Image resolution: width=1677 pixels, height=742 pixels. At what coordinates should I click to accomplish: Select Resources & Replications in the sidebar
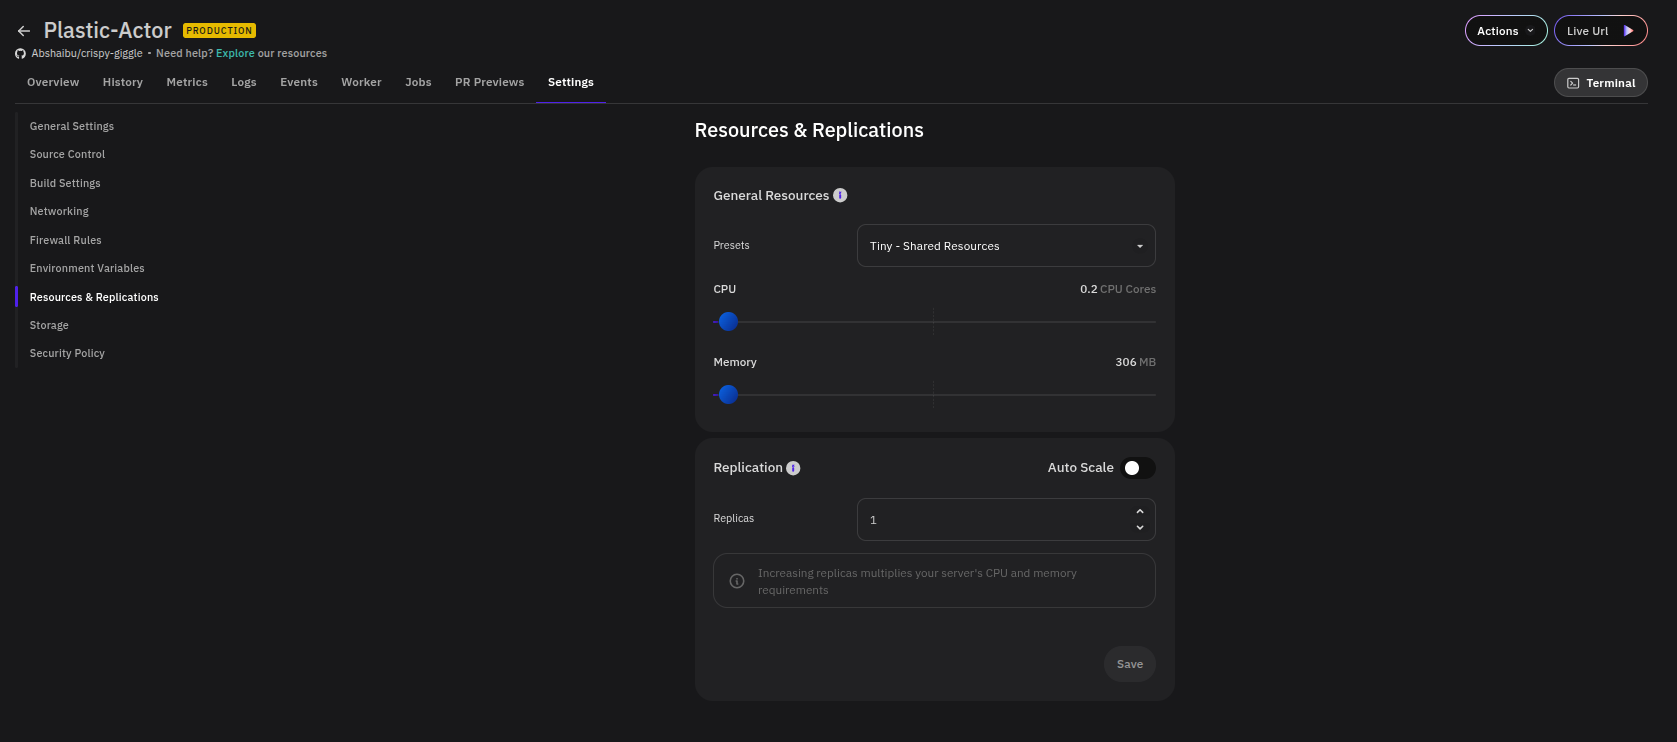coord(94,297)
